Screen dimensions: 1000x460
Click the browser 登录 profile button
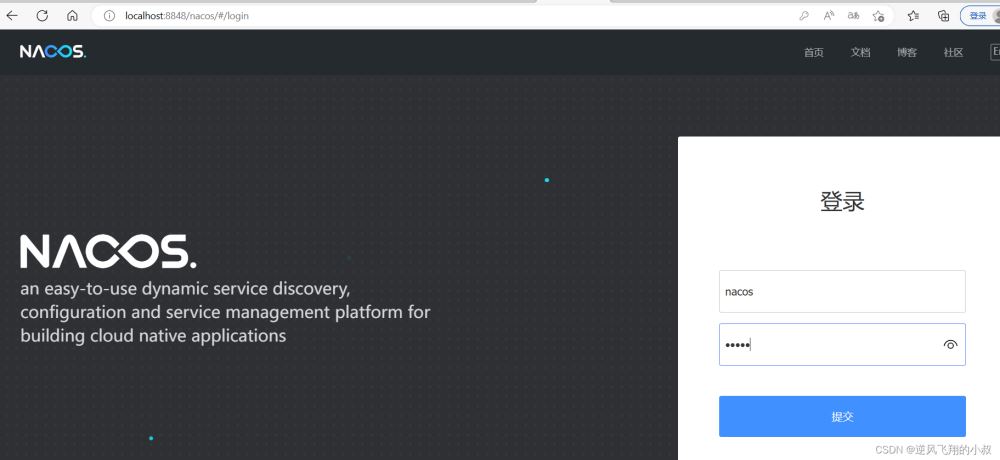pyautogui.click(x=979, y=16)
